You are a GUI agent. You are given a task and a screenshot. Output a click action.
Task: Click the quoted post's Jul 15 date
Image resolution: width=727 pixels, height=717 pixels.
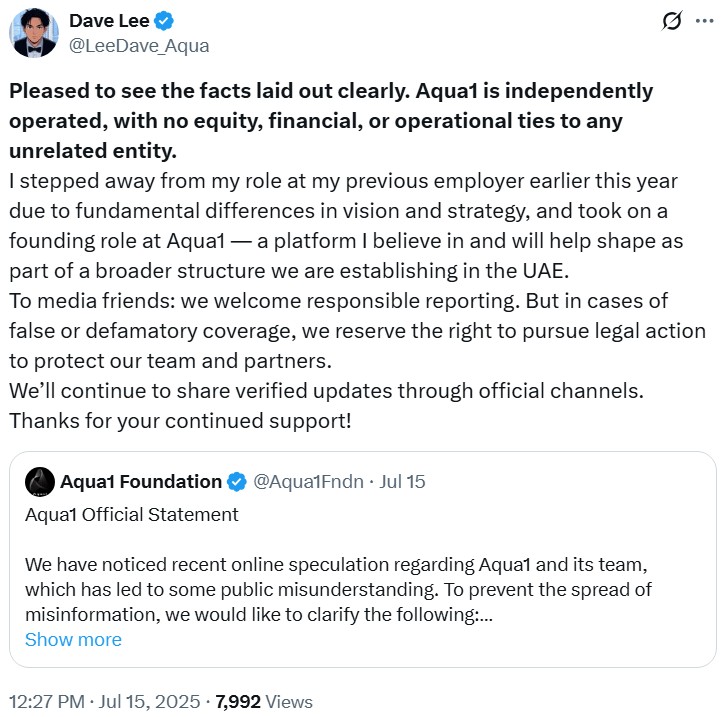click(x=403, y=481)
